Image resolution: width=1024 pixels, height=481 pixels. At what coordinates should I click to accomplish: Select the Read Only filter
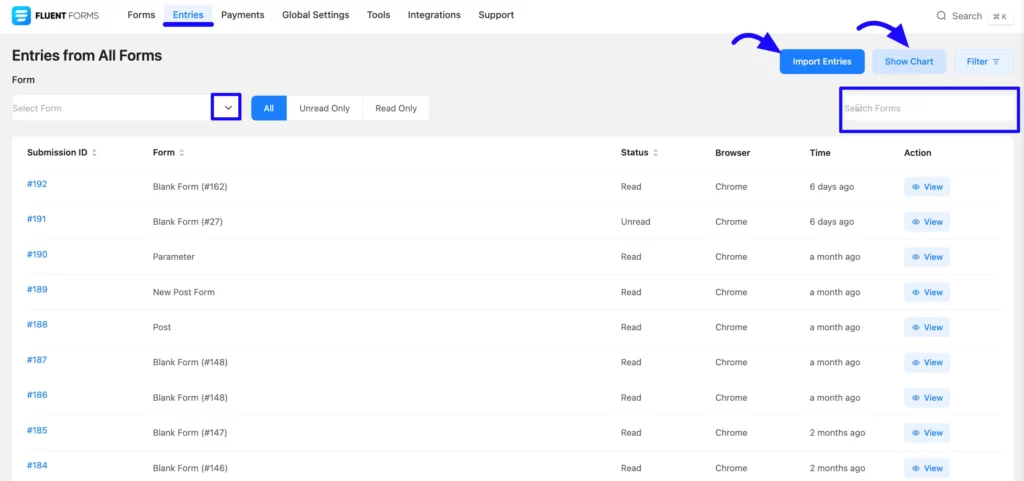[396, 108]
